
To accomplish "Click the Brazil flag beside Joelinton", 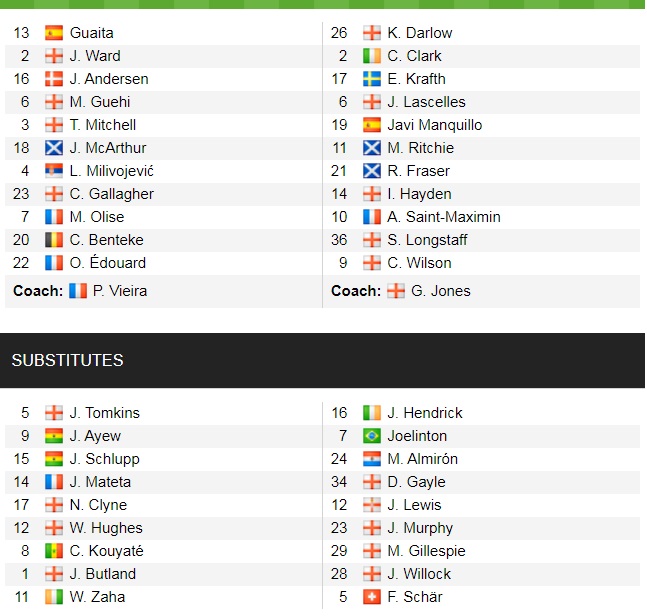I will 372,436.
